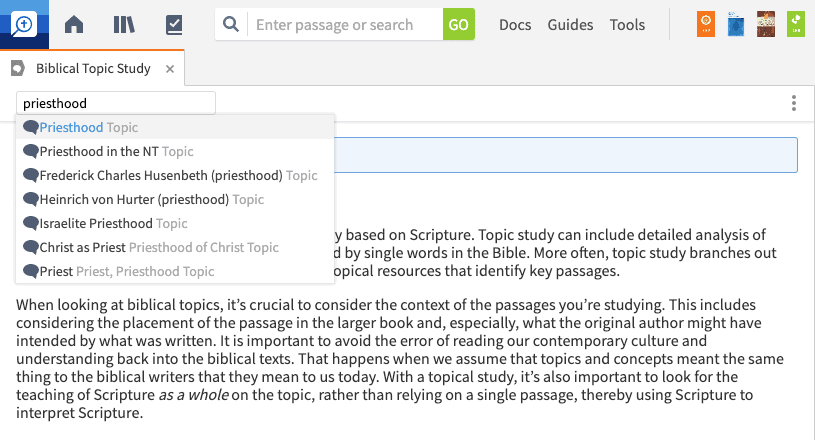Open the Docs menu
The height and width of the screenshot is (440, 815).
515,25
